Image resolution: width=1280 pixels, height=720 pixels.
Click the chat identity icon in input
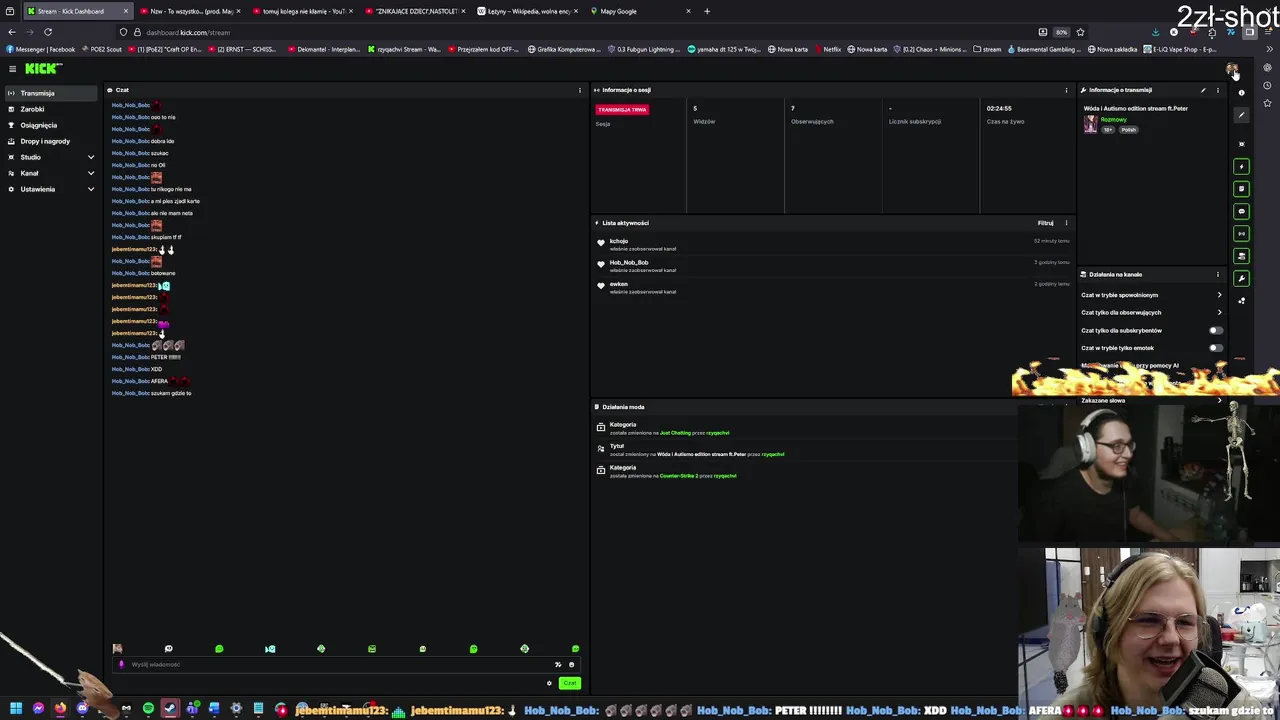click(121, 664)
